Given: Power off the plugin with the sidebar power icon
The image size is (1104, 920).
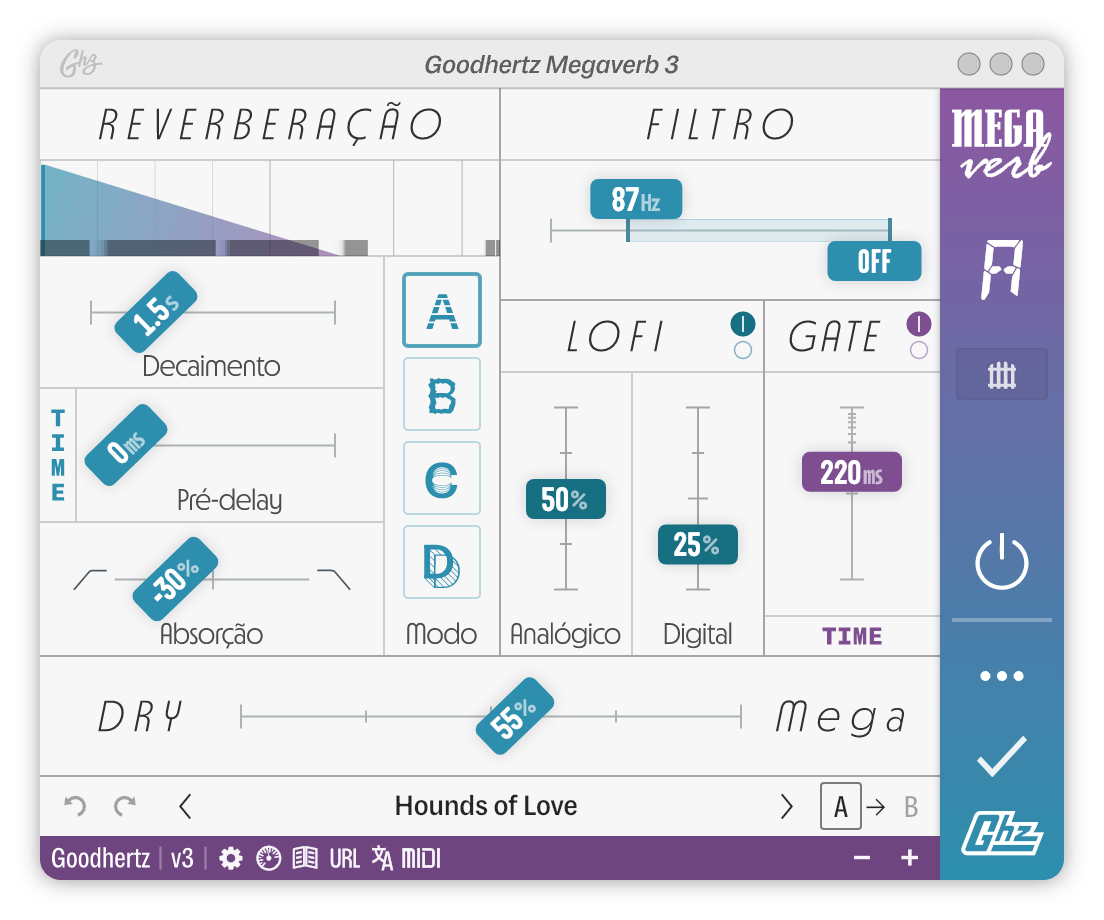Looking at the screenshot, I should click(x=1001, y=561).
